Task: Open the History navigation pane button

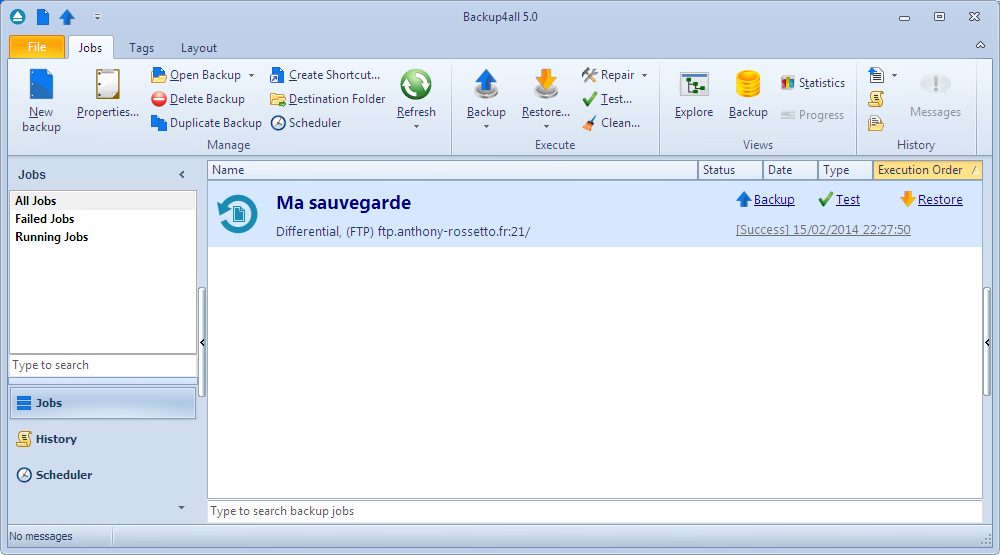Action: point(103,439)
